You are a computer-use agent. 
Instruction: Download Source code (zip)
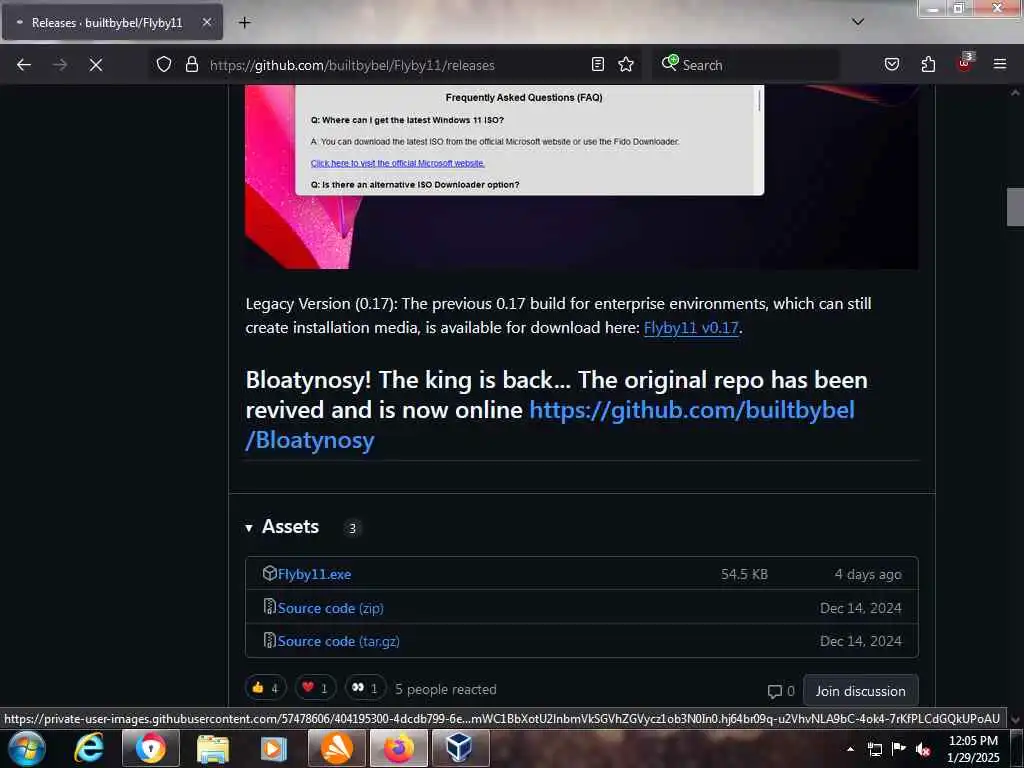click(x=330, y=608)
